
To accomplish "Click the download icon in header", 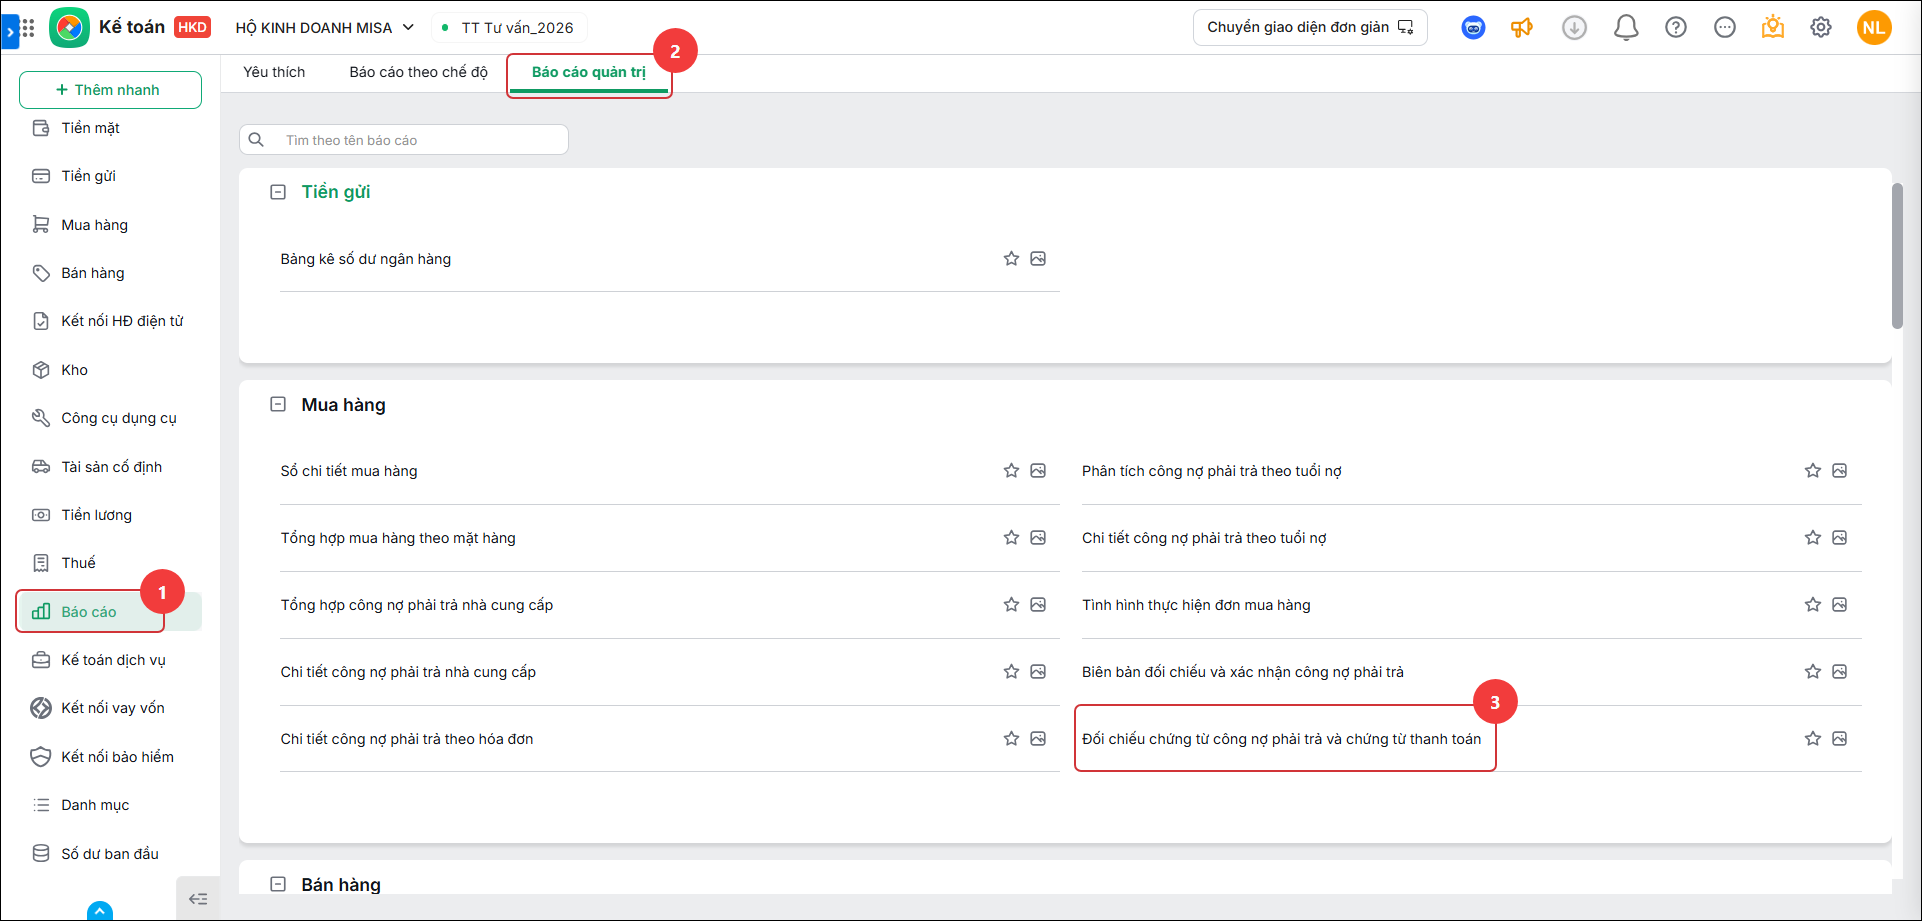I will click(x=1575, y=28).
